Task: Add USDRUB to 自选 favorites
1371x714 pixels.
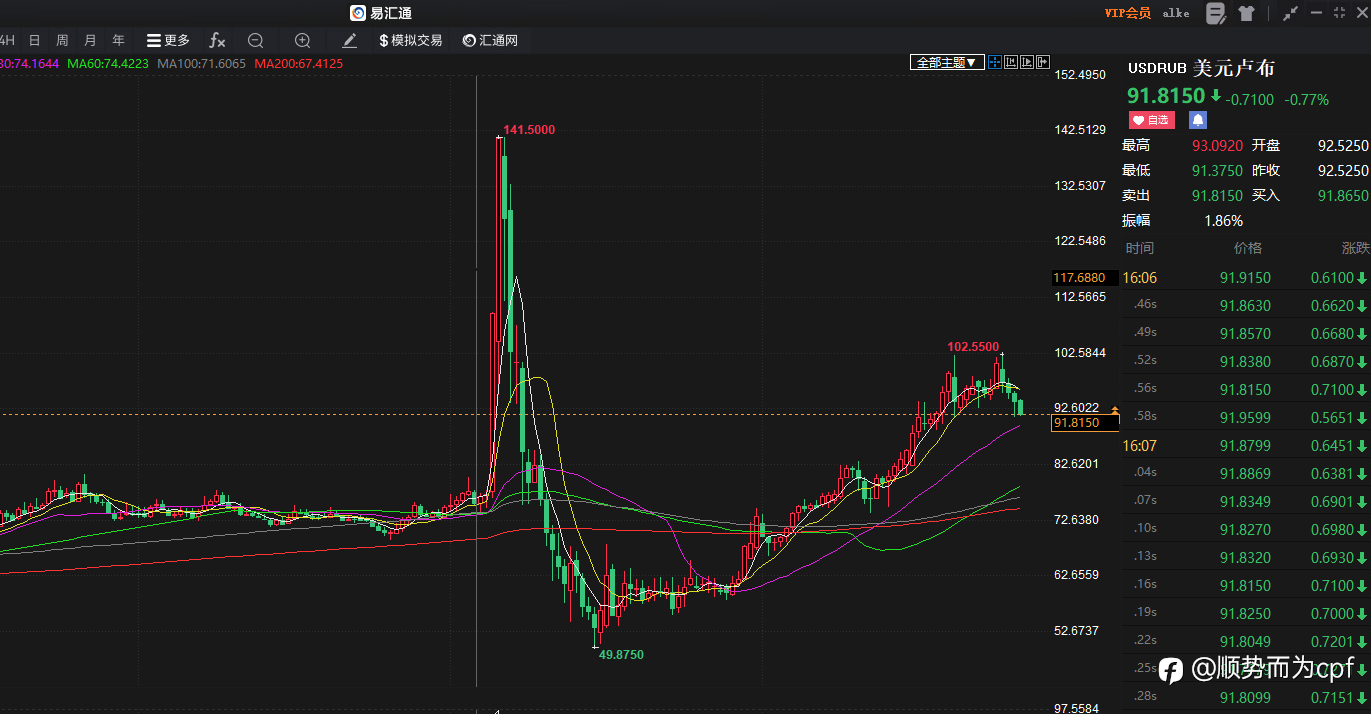Action: point(1151,120)
